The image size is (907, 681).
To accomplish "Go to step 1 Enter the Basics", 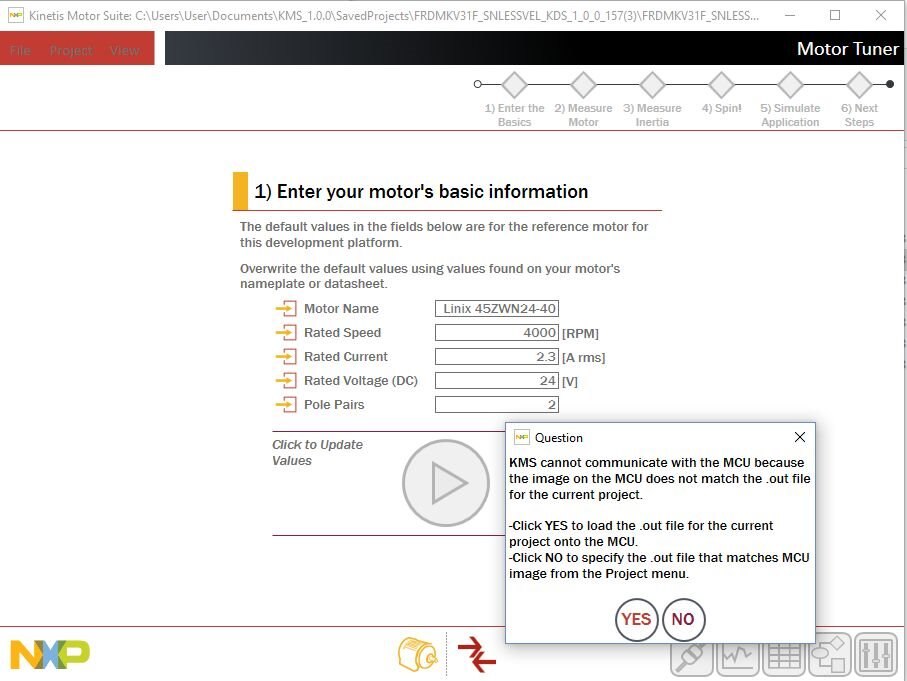I will (514, 85).
